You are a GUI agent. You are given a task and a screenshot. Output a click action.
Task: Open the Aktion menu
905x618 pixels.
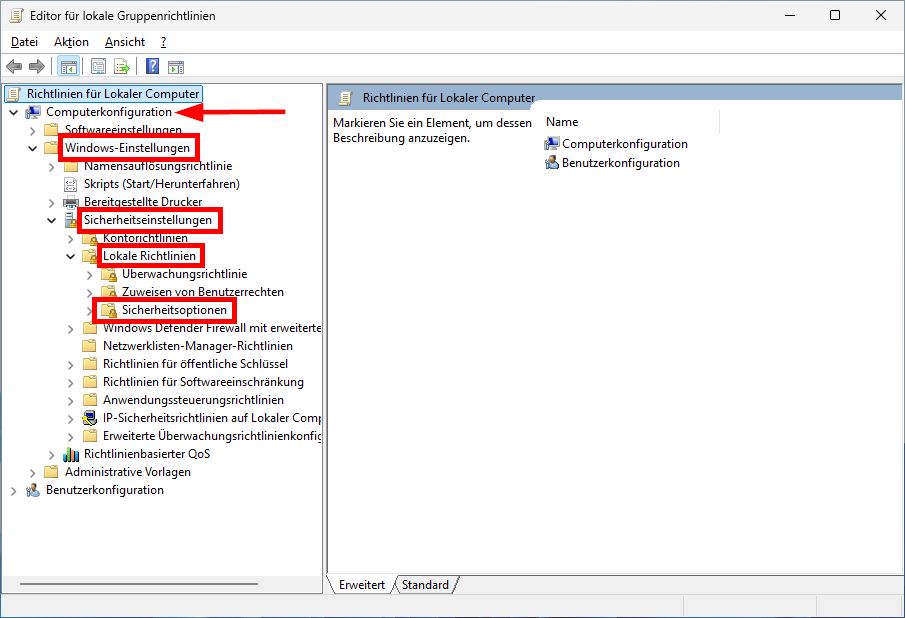click(70, 42)
